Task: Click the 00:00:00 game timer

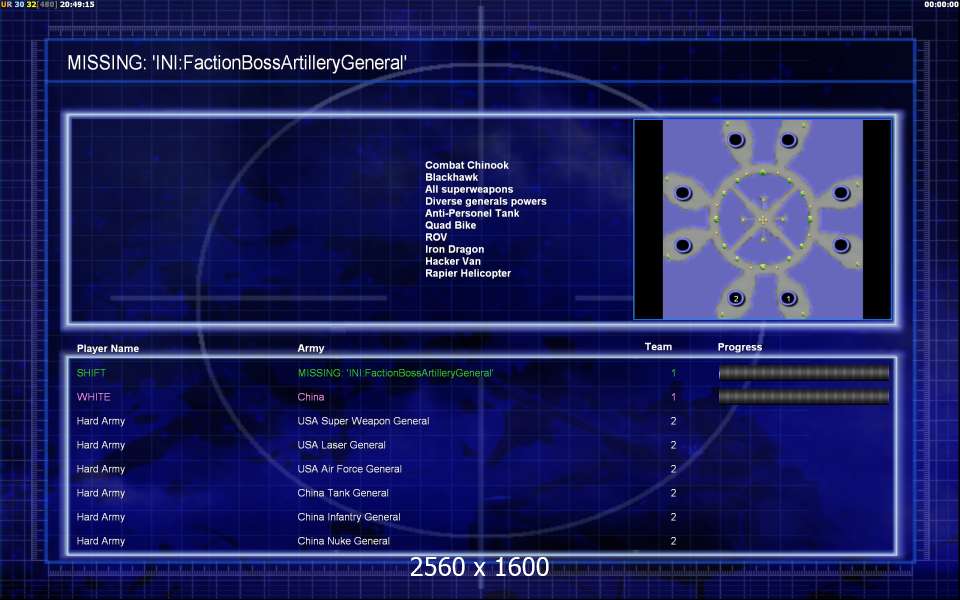Action: (x=942, y=4)
